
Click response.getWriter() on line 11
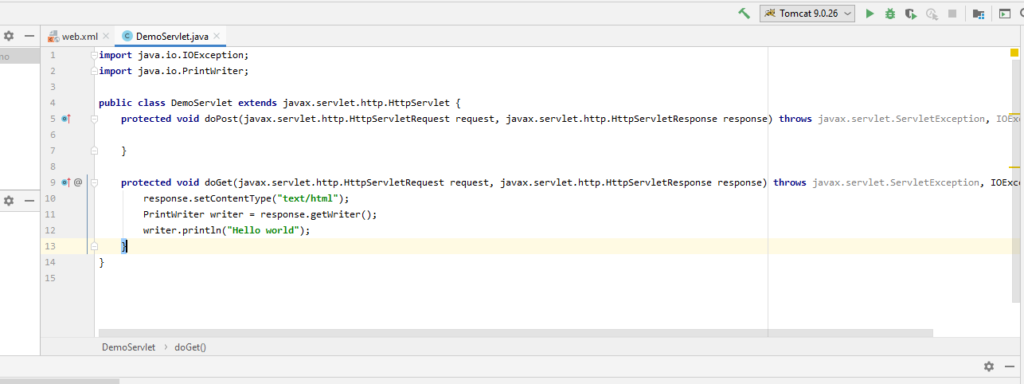pos(316,215)
